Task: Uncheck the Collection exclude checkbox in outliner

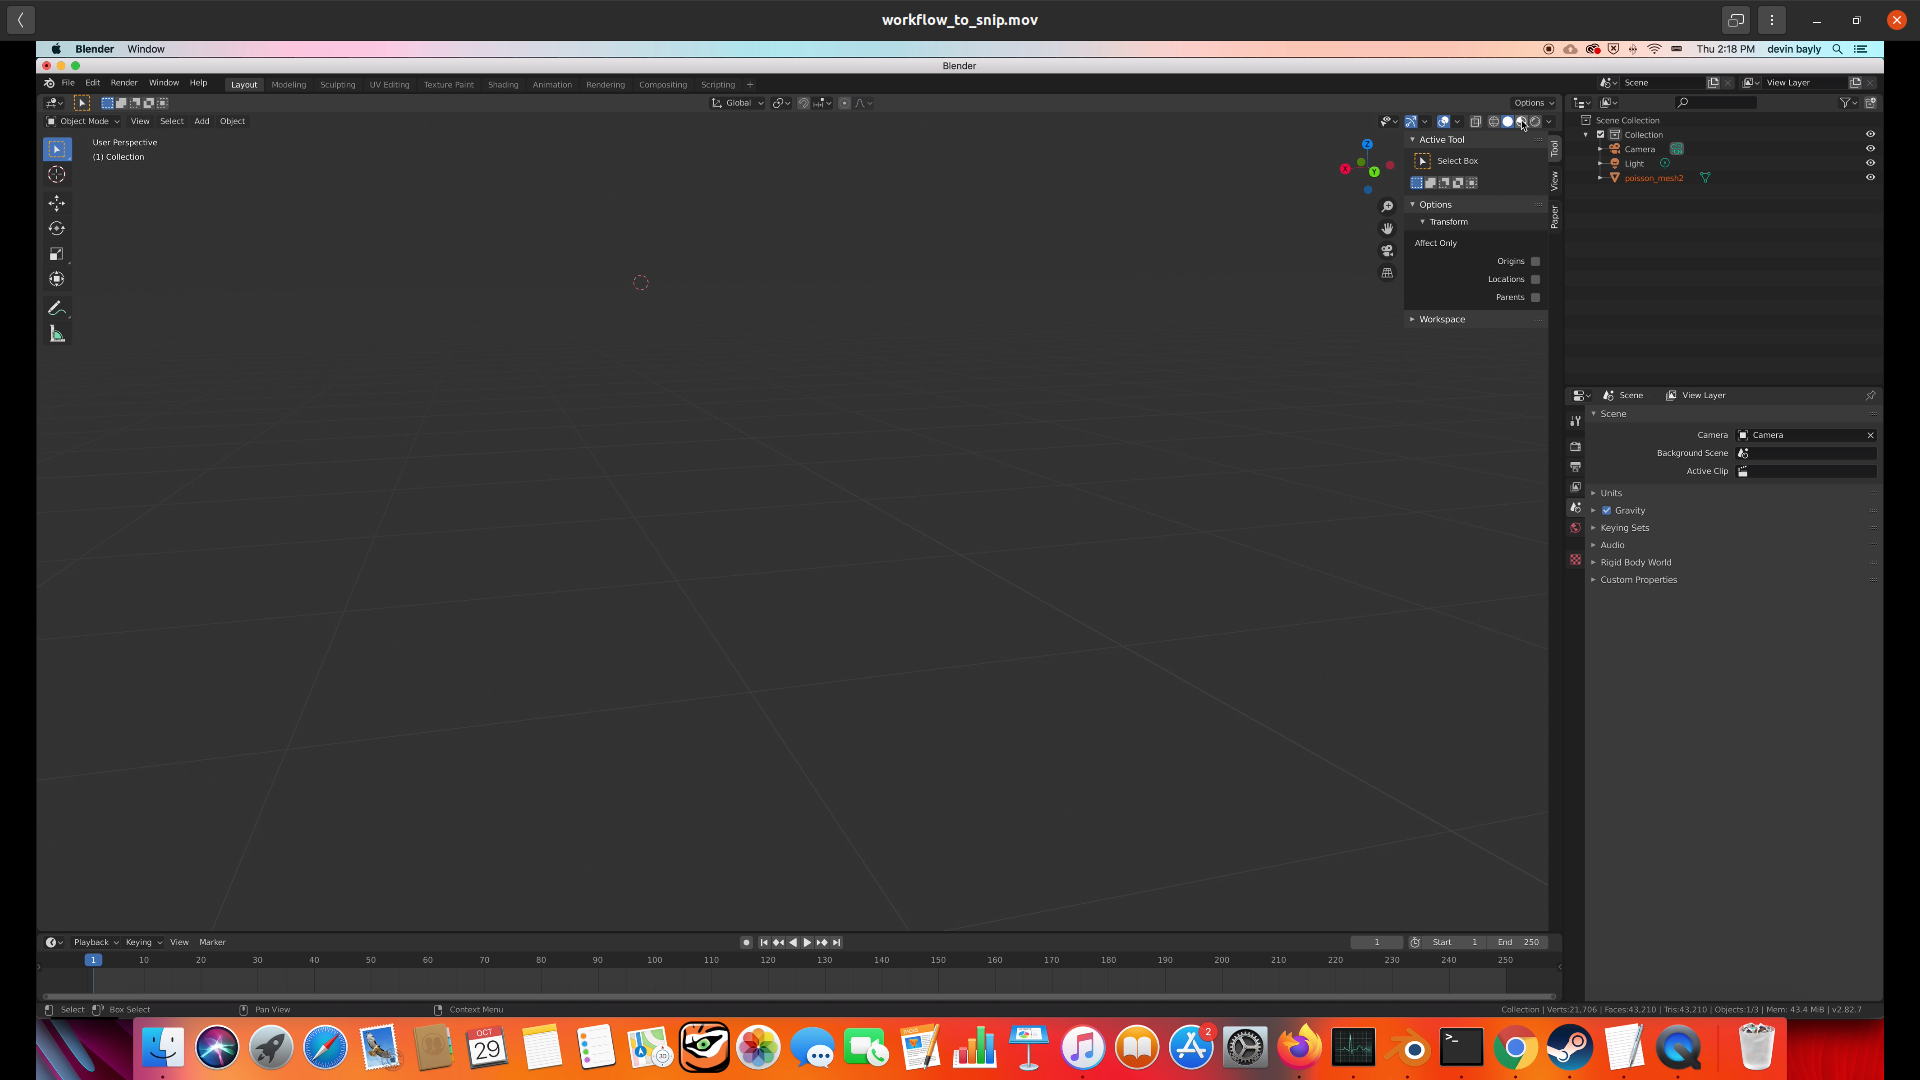Action: (1600, 134)
